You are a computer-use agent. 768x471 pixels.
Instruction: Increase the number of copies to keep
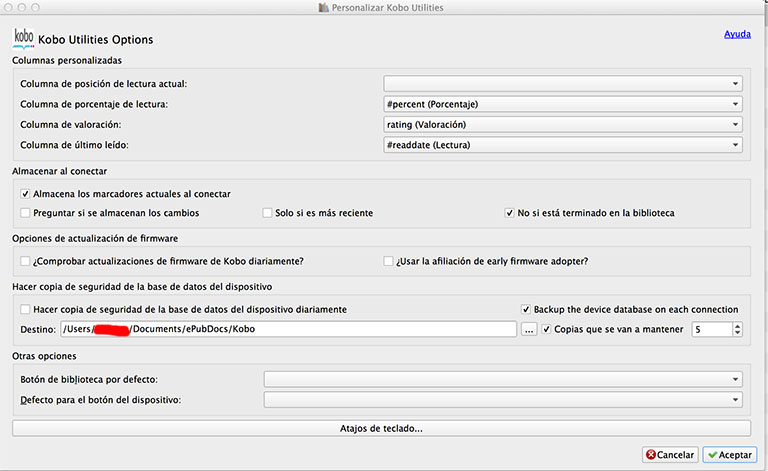[738, 325]
